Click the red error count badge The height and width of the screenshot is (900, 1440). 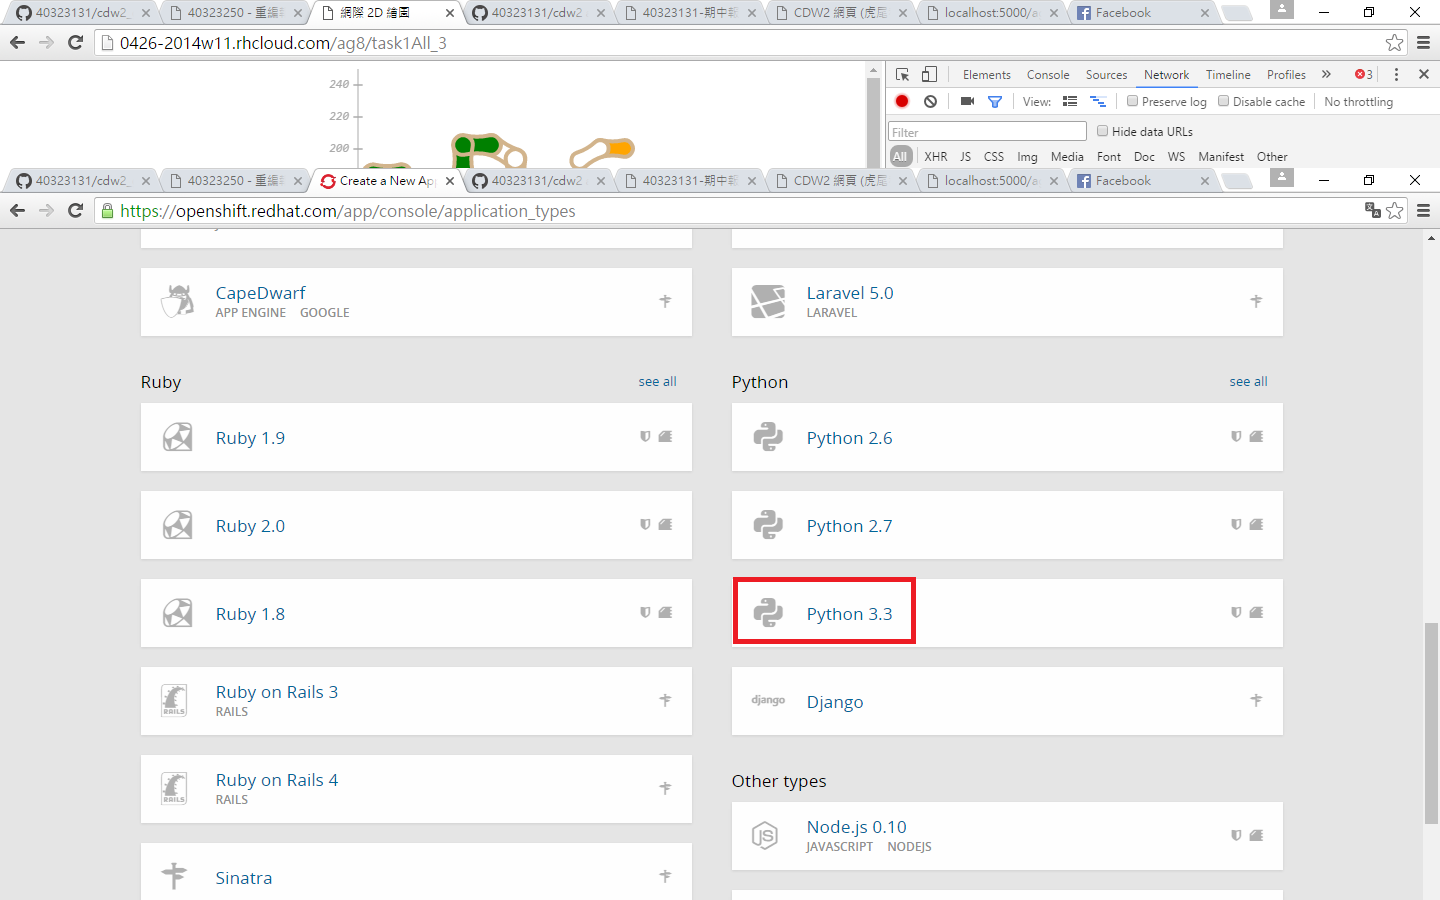point(1364,75)
